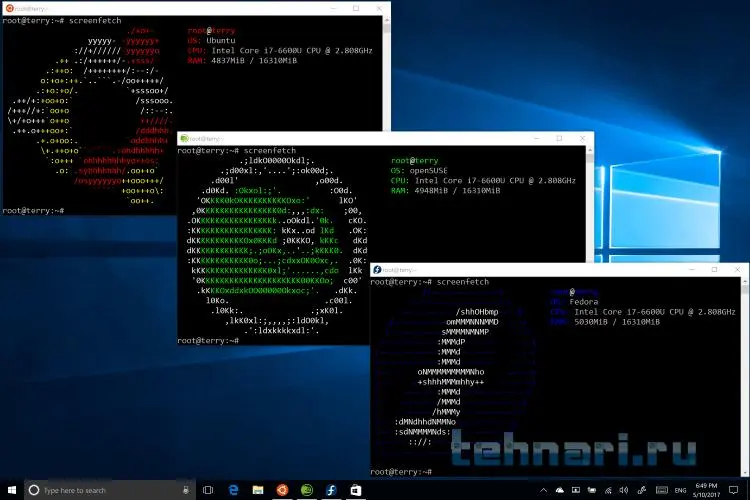750x500 pixels.
Task: Click 'RAM: 4948MiB / 16310MiB' in openSUSE window
Action: click(445, 190)
